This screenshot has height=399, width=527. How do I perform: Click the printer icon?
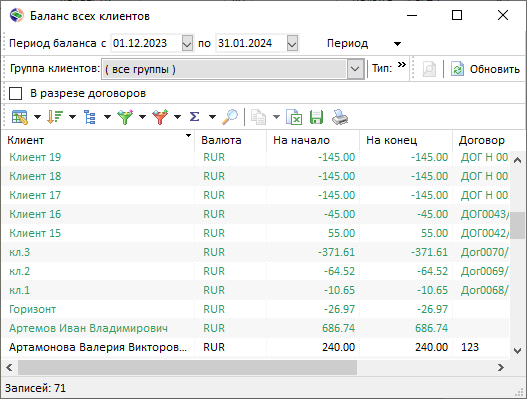click(x=340, y=117)
